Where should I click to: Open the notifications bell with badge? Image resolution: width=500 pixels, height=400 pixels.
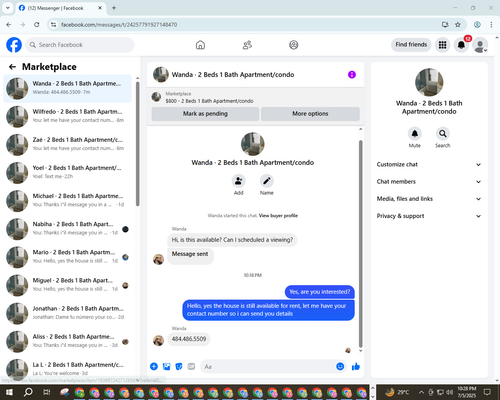tap(461, 45)
